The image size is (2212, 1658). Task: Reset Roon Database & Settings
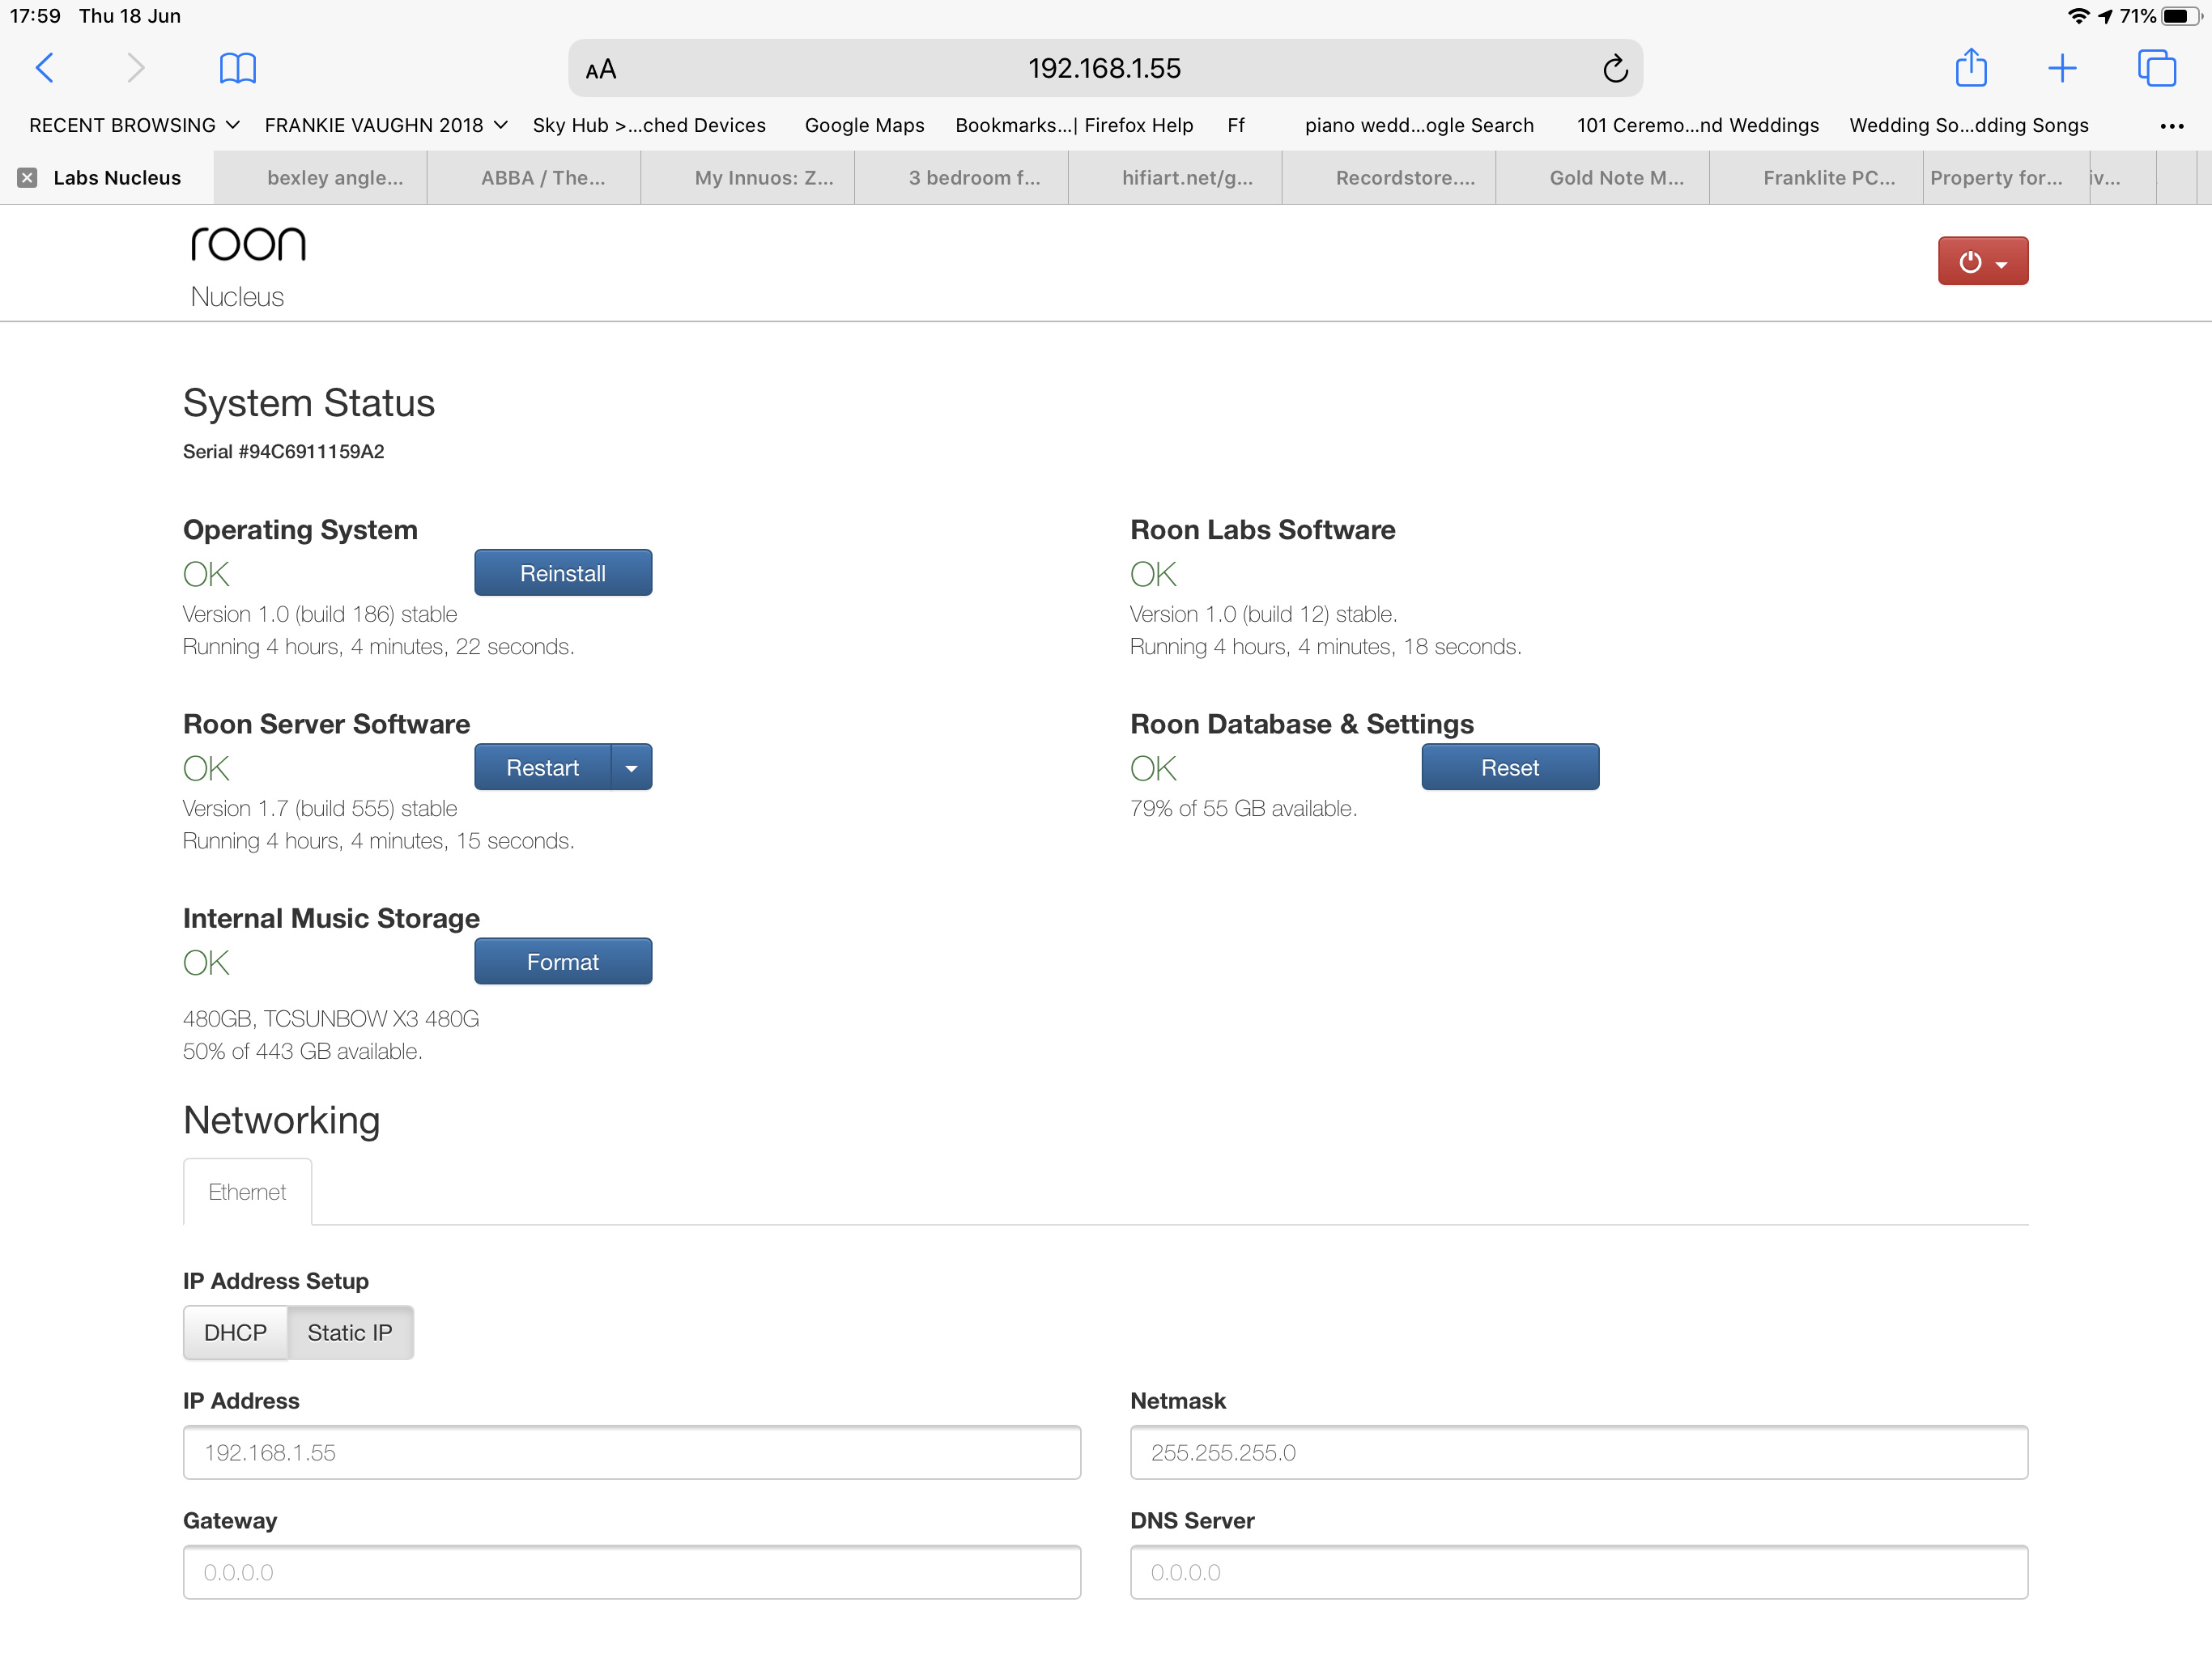pos(1510,767)
